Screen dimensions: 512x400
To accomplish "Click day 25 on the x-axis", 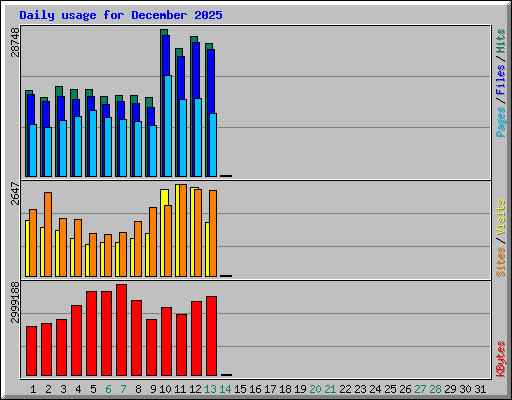I will (390, 389).
